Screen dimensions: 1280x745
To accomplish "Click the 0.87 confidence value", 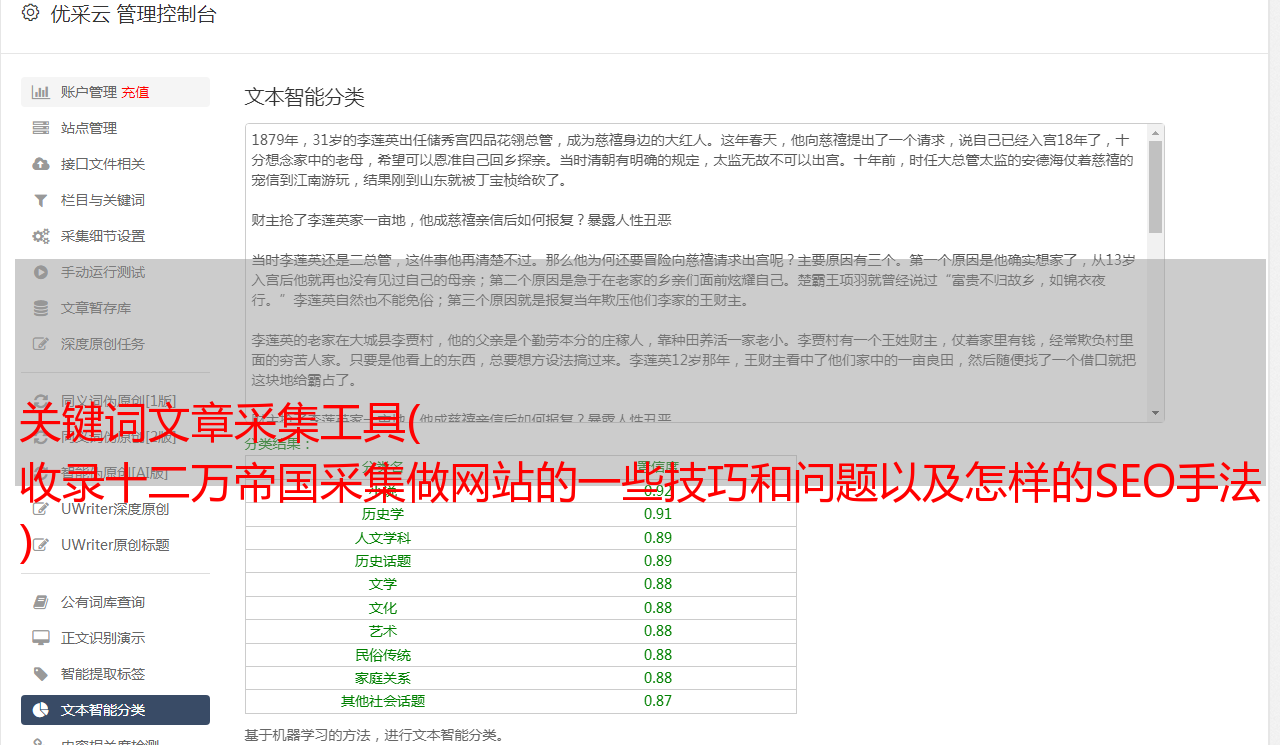I will click(658, 701).
